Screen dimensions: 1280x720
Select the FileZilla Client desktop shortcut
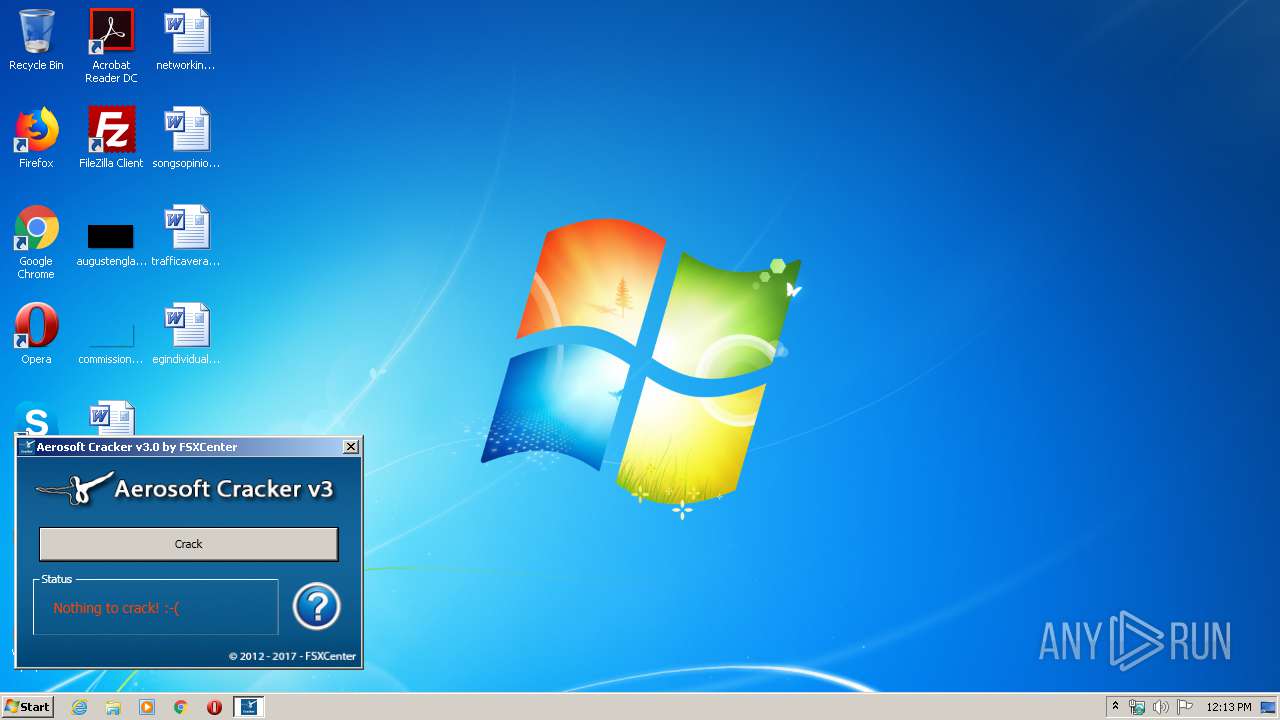[x=111, y=138]
